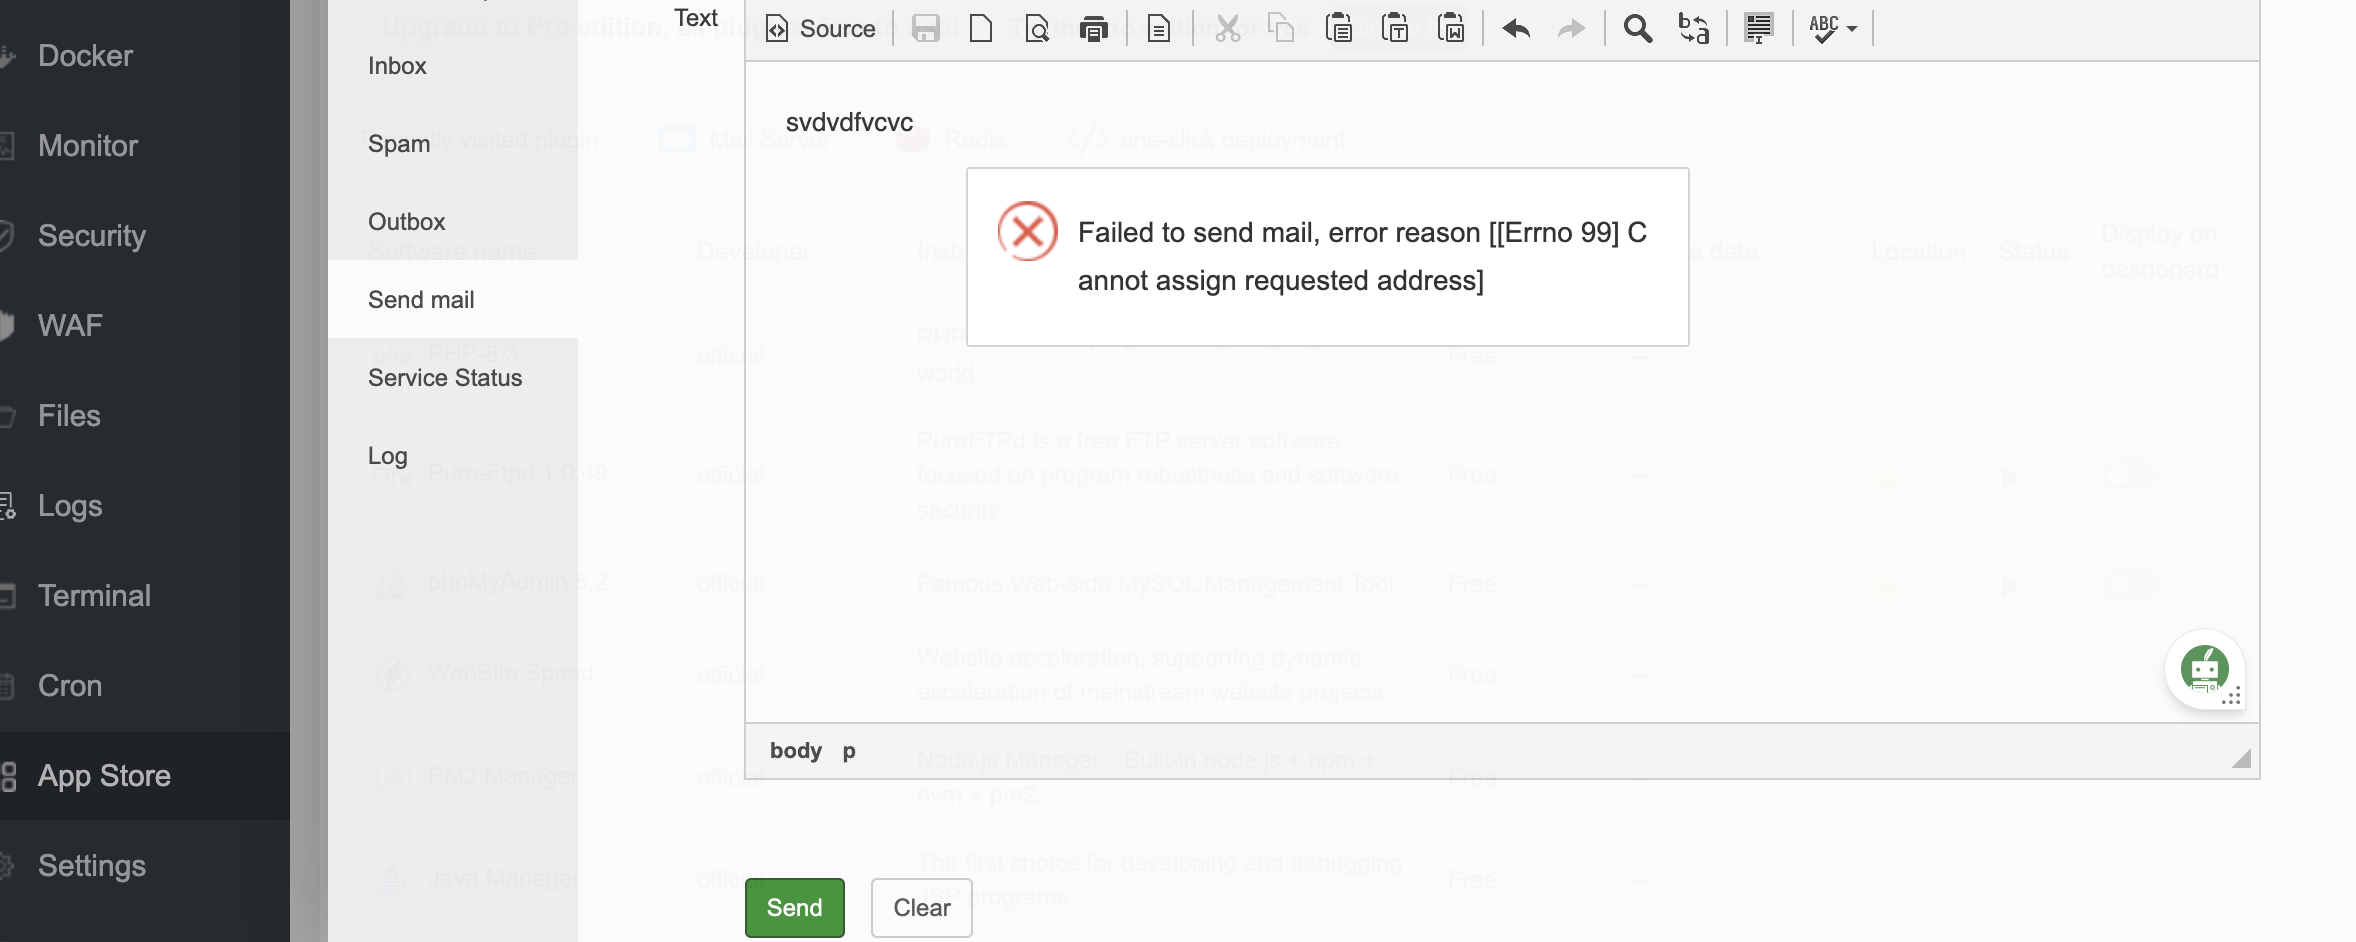Screen dimensions: 2356x942
Task: Select the Paste from Word icon
Action: point(1451,29)
